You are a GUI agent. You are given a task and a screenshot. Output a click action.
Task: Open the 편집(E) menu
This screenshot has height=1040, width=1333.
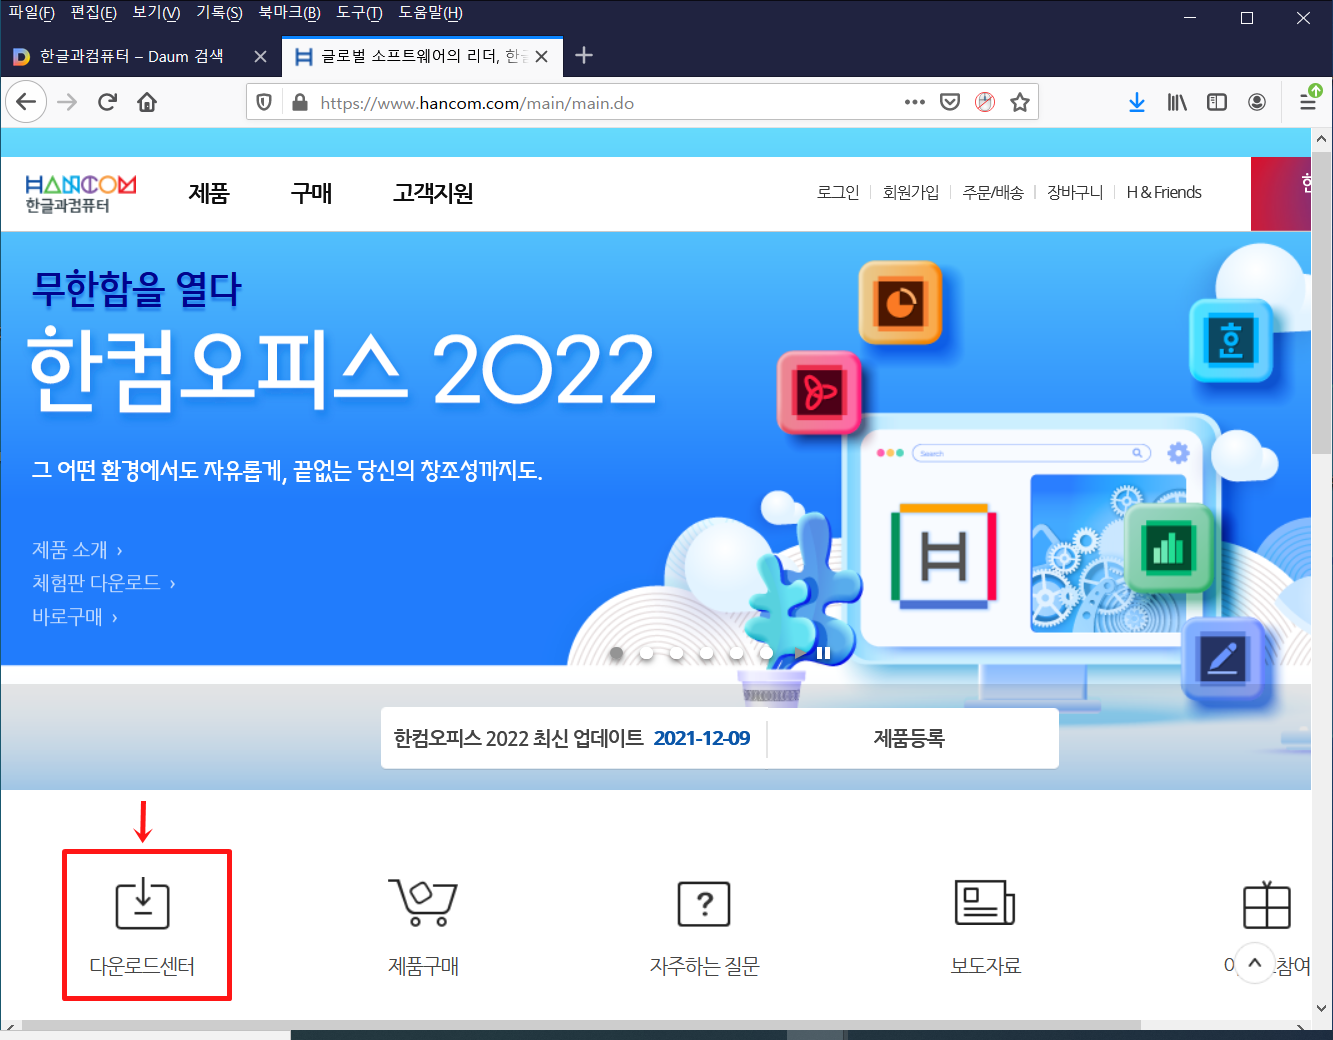pyautogui.click(x=94, y=13)
